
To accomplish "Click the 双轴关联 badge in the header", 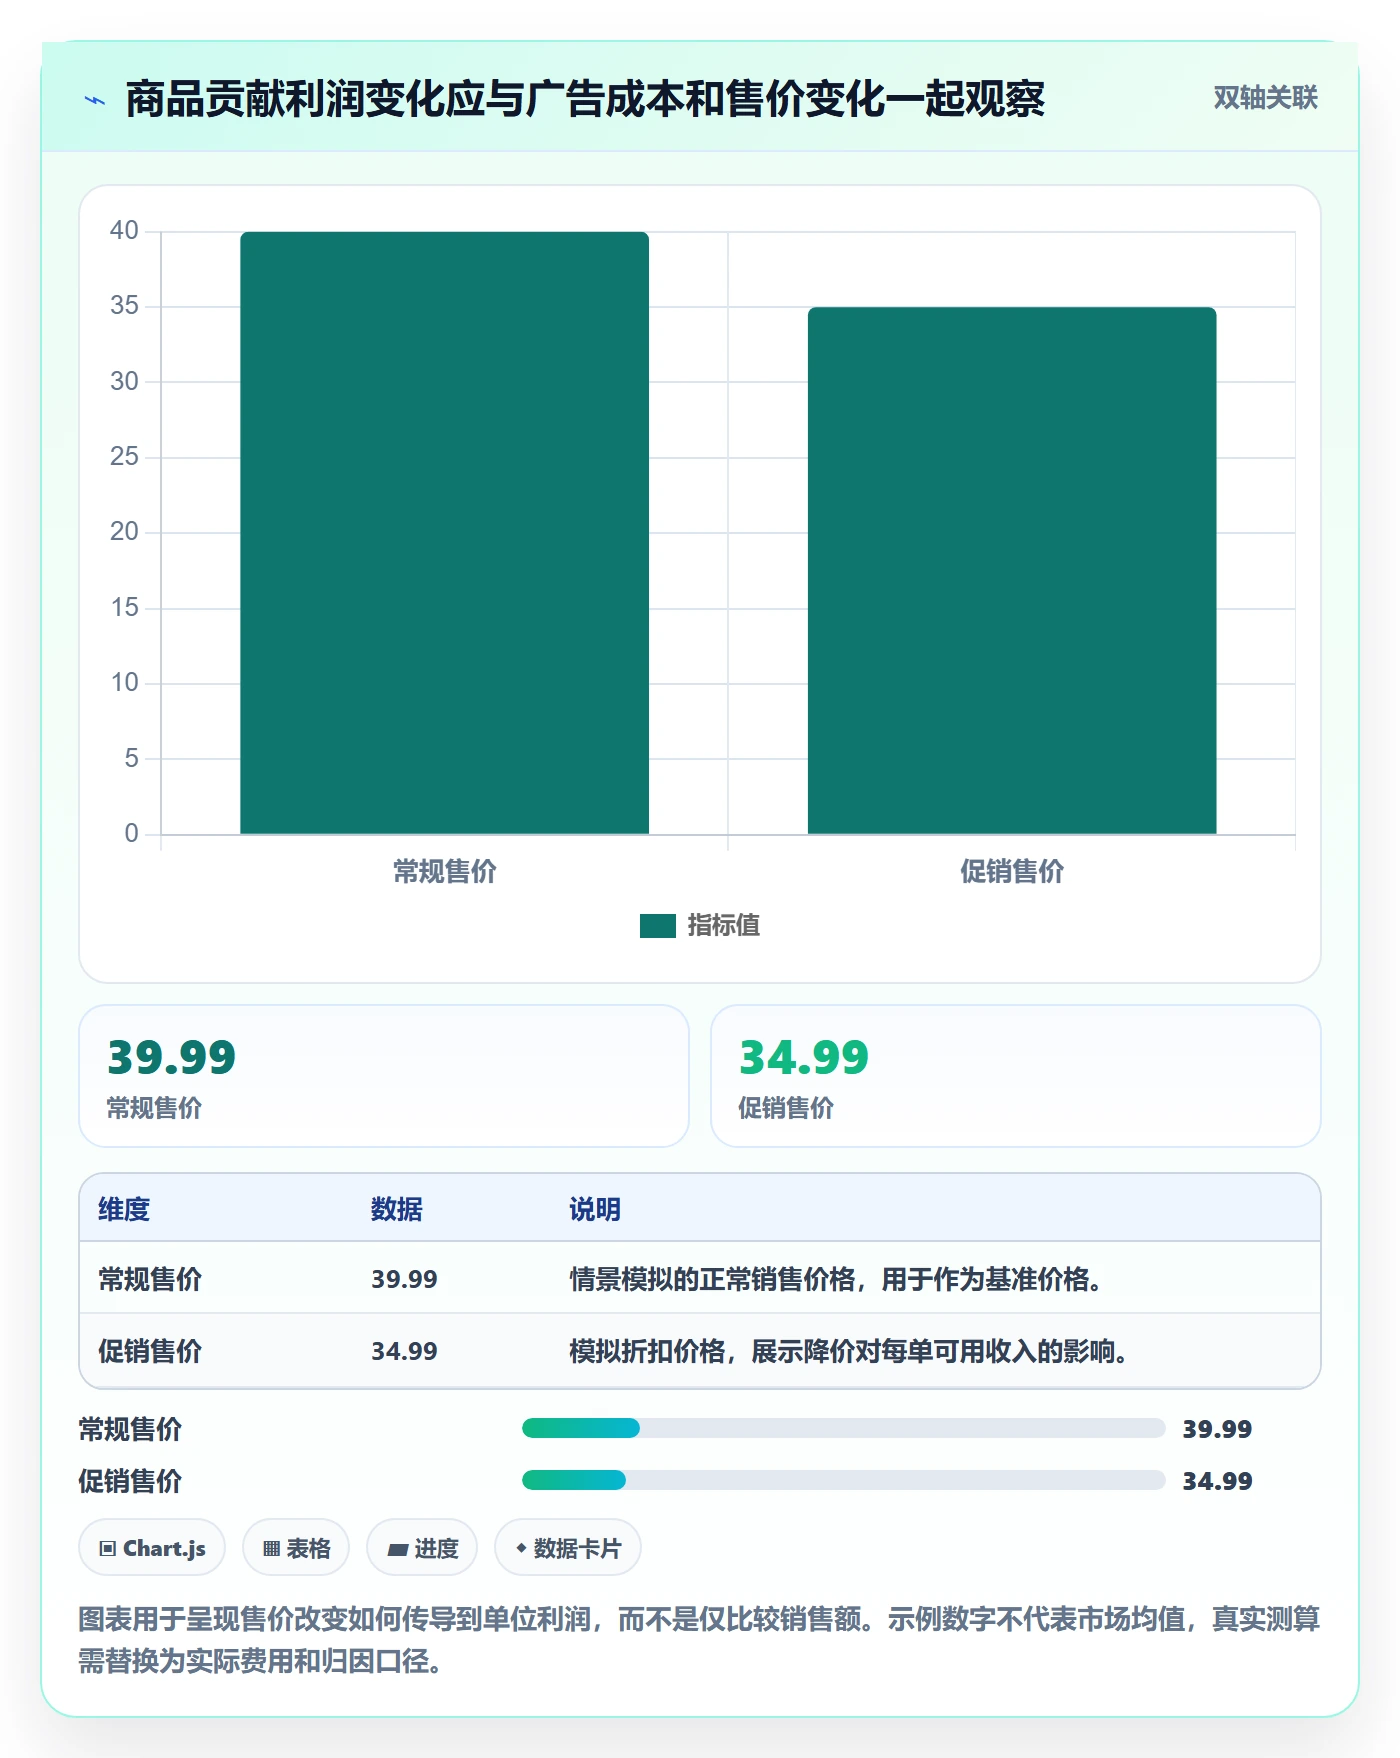I will [1265, 98].
